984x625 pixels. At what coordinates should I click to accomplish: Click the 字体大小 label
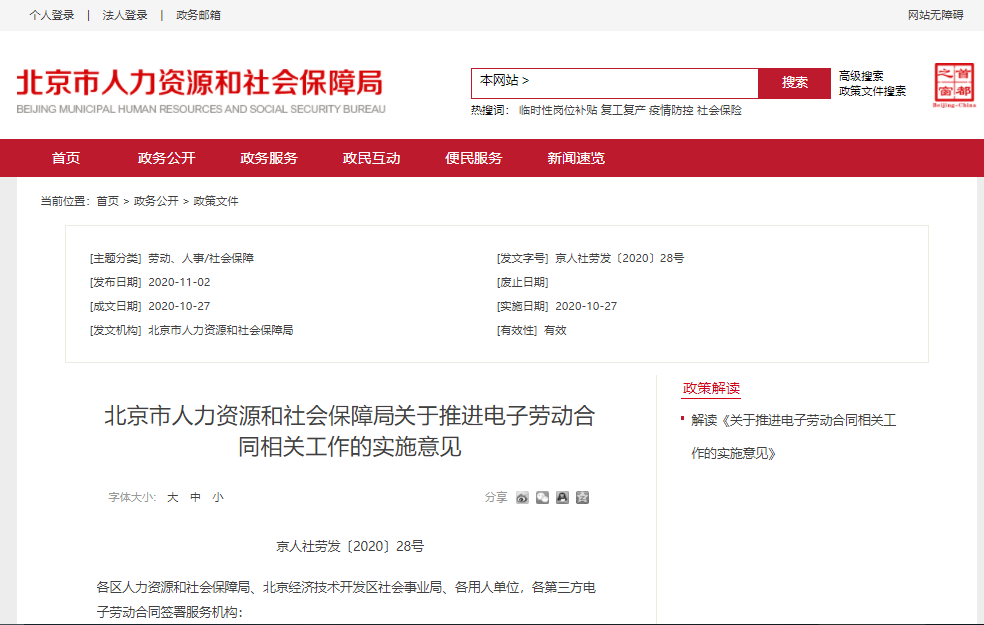coord(132,498)
